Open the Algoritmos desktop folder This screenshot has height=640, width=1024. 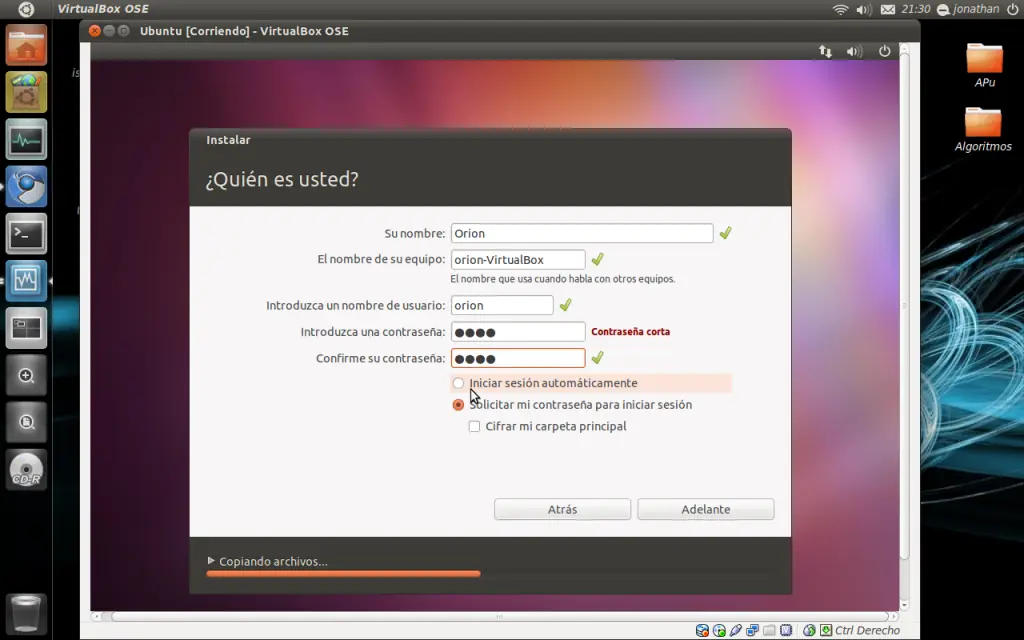point(983,129)
